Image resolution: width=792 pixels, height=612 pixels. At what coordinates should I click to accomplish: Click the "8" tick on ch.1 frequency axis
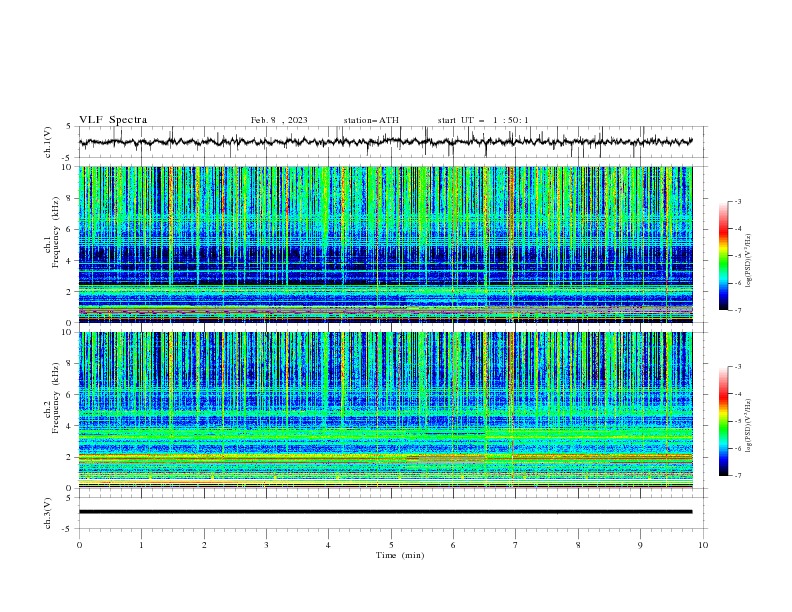[x=69, y=198]
